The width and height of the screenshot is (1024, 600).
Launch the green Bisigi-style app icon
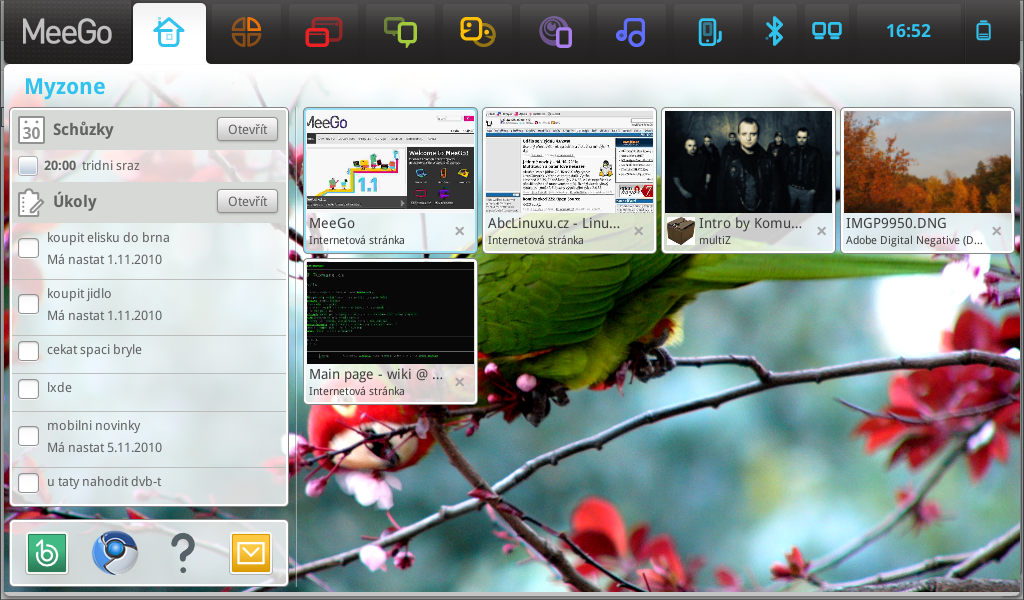(47, 553)
